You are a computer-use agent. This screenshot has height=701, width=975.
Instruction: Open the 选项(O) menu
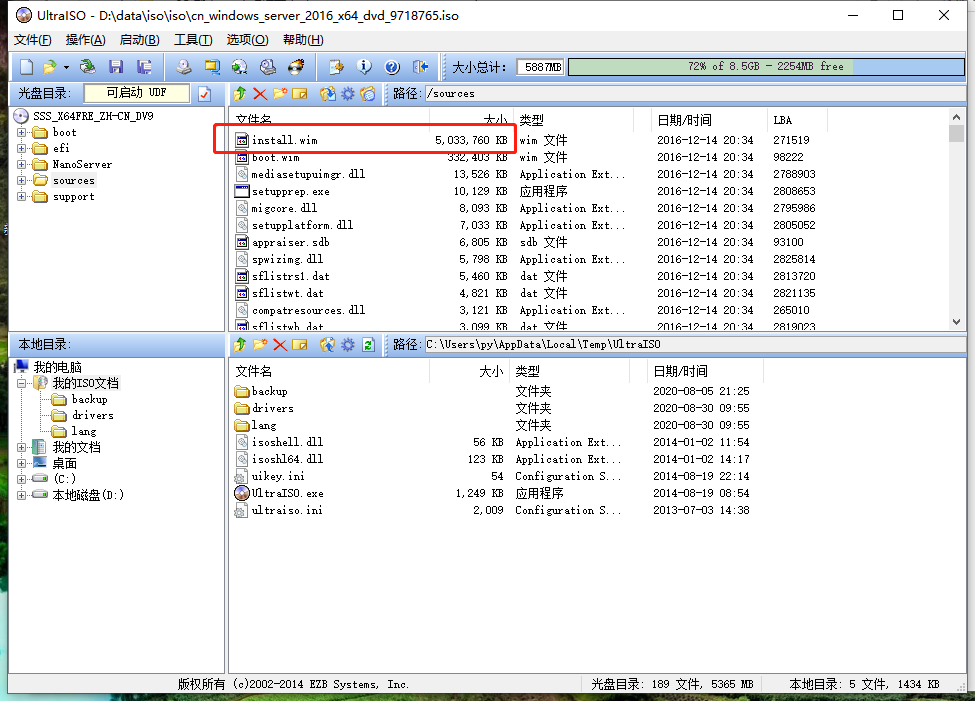click(x=247, y=40)
